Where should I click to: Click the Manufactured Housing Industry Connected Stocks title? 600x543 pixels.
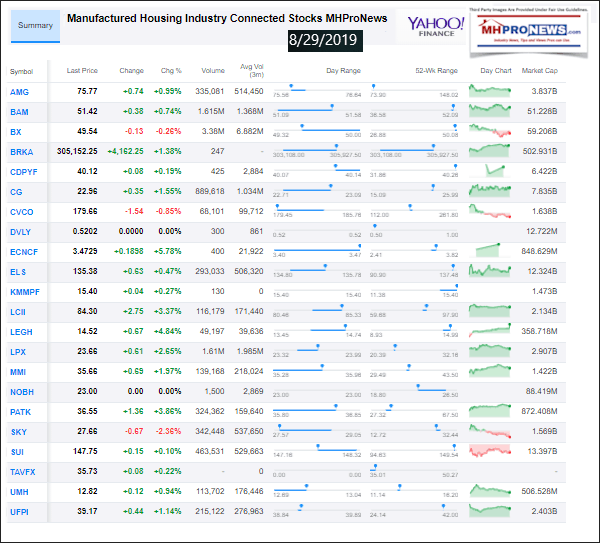227,18
